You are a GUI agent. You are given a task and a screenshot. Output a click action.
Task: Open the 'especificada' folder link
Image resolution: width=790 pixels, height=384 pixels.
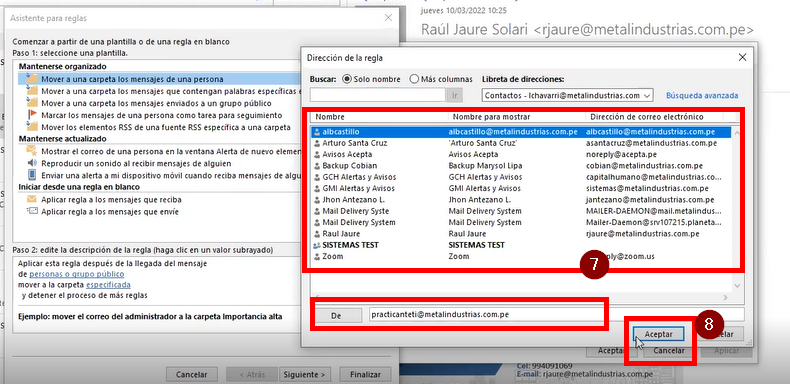pyautogui.click(x=108, y=285)
